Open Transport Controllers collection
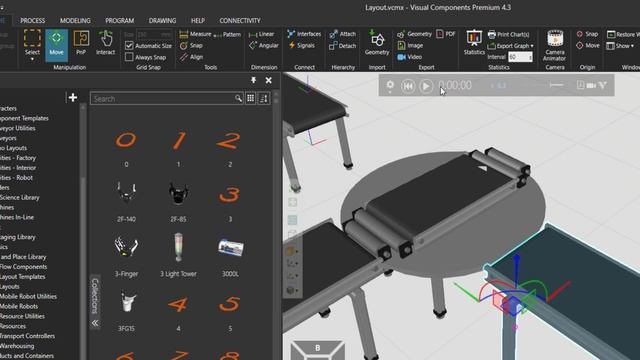This screenshot has height=360, width=640. tap(27, 336)
